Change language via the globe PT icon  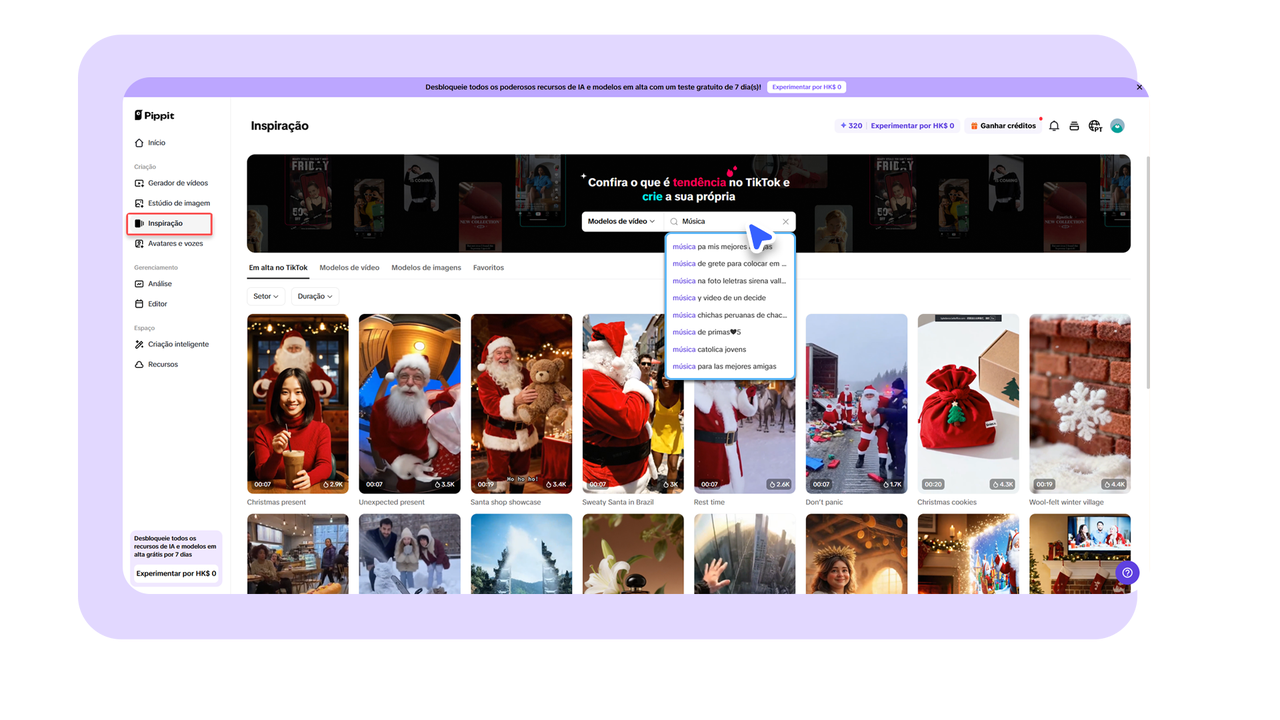1095,126
